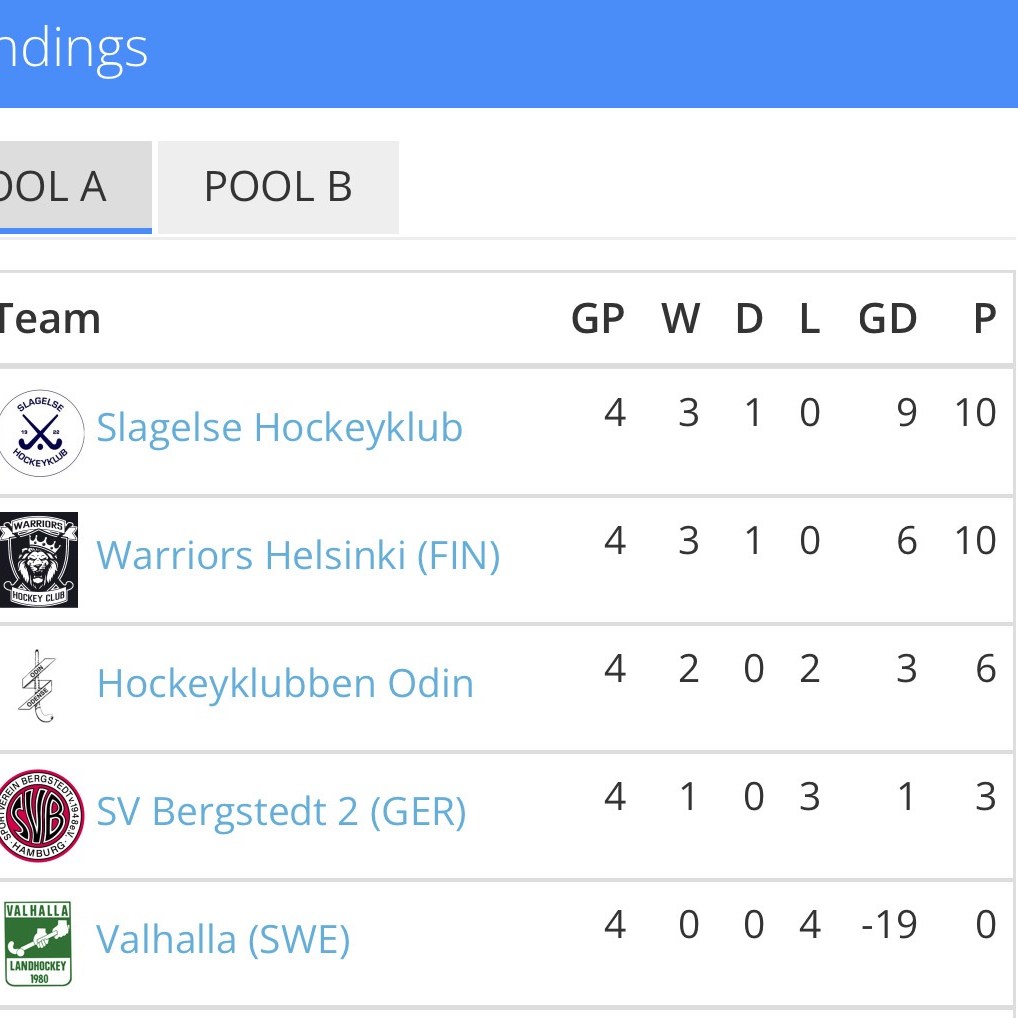This screenshot has height=1018, width=1018.
Task: Click the Warriors Helsinki lion logo
Action: click(x=38, y=560)
